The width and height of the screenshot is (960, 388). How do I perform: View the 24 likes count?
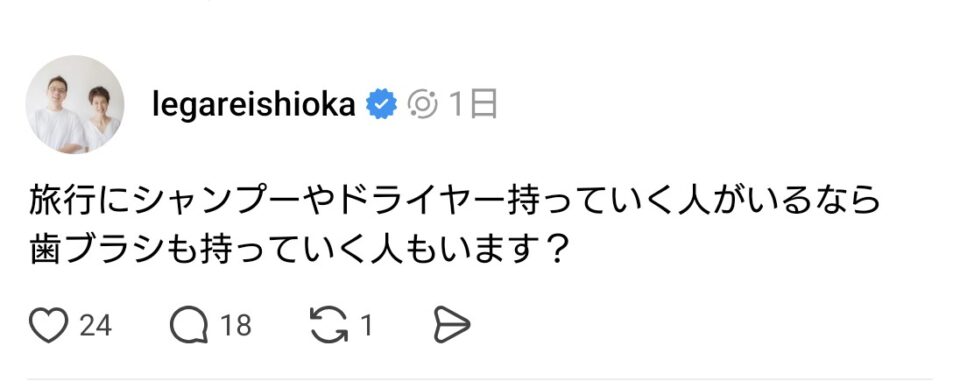[x=96, y=326]
